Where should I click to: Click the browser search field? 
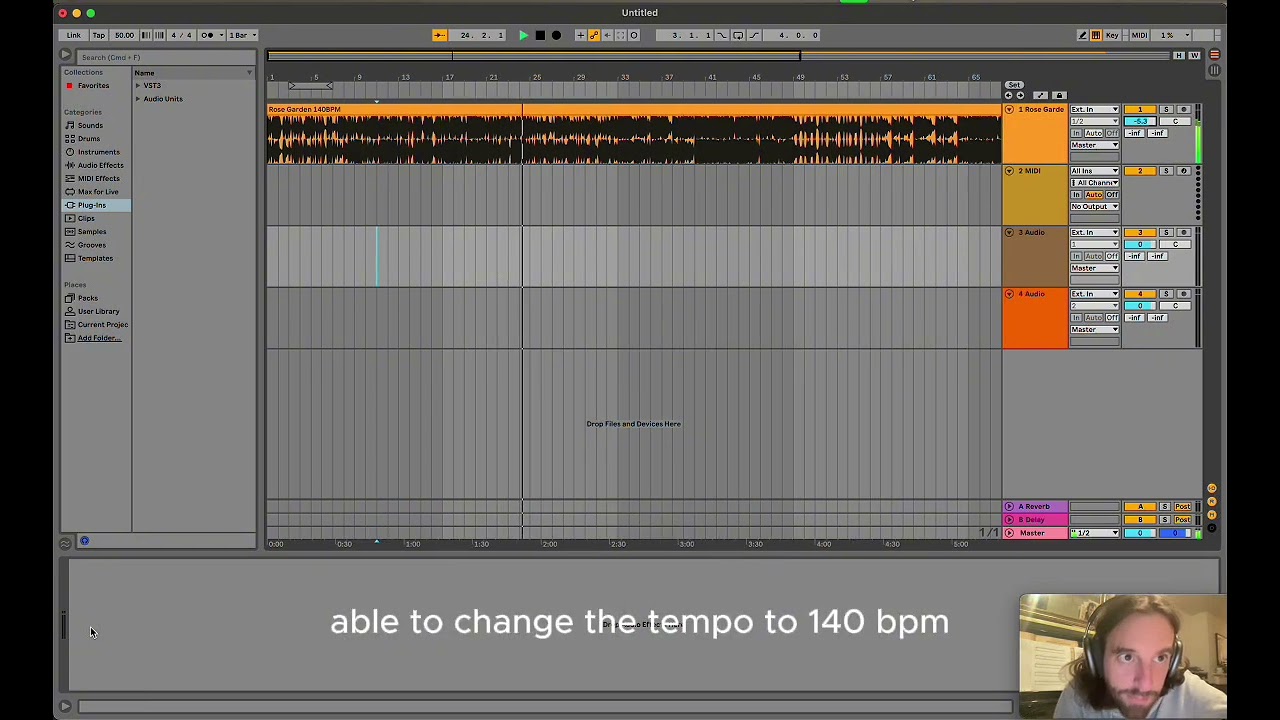click(x=165, y=57)
